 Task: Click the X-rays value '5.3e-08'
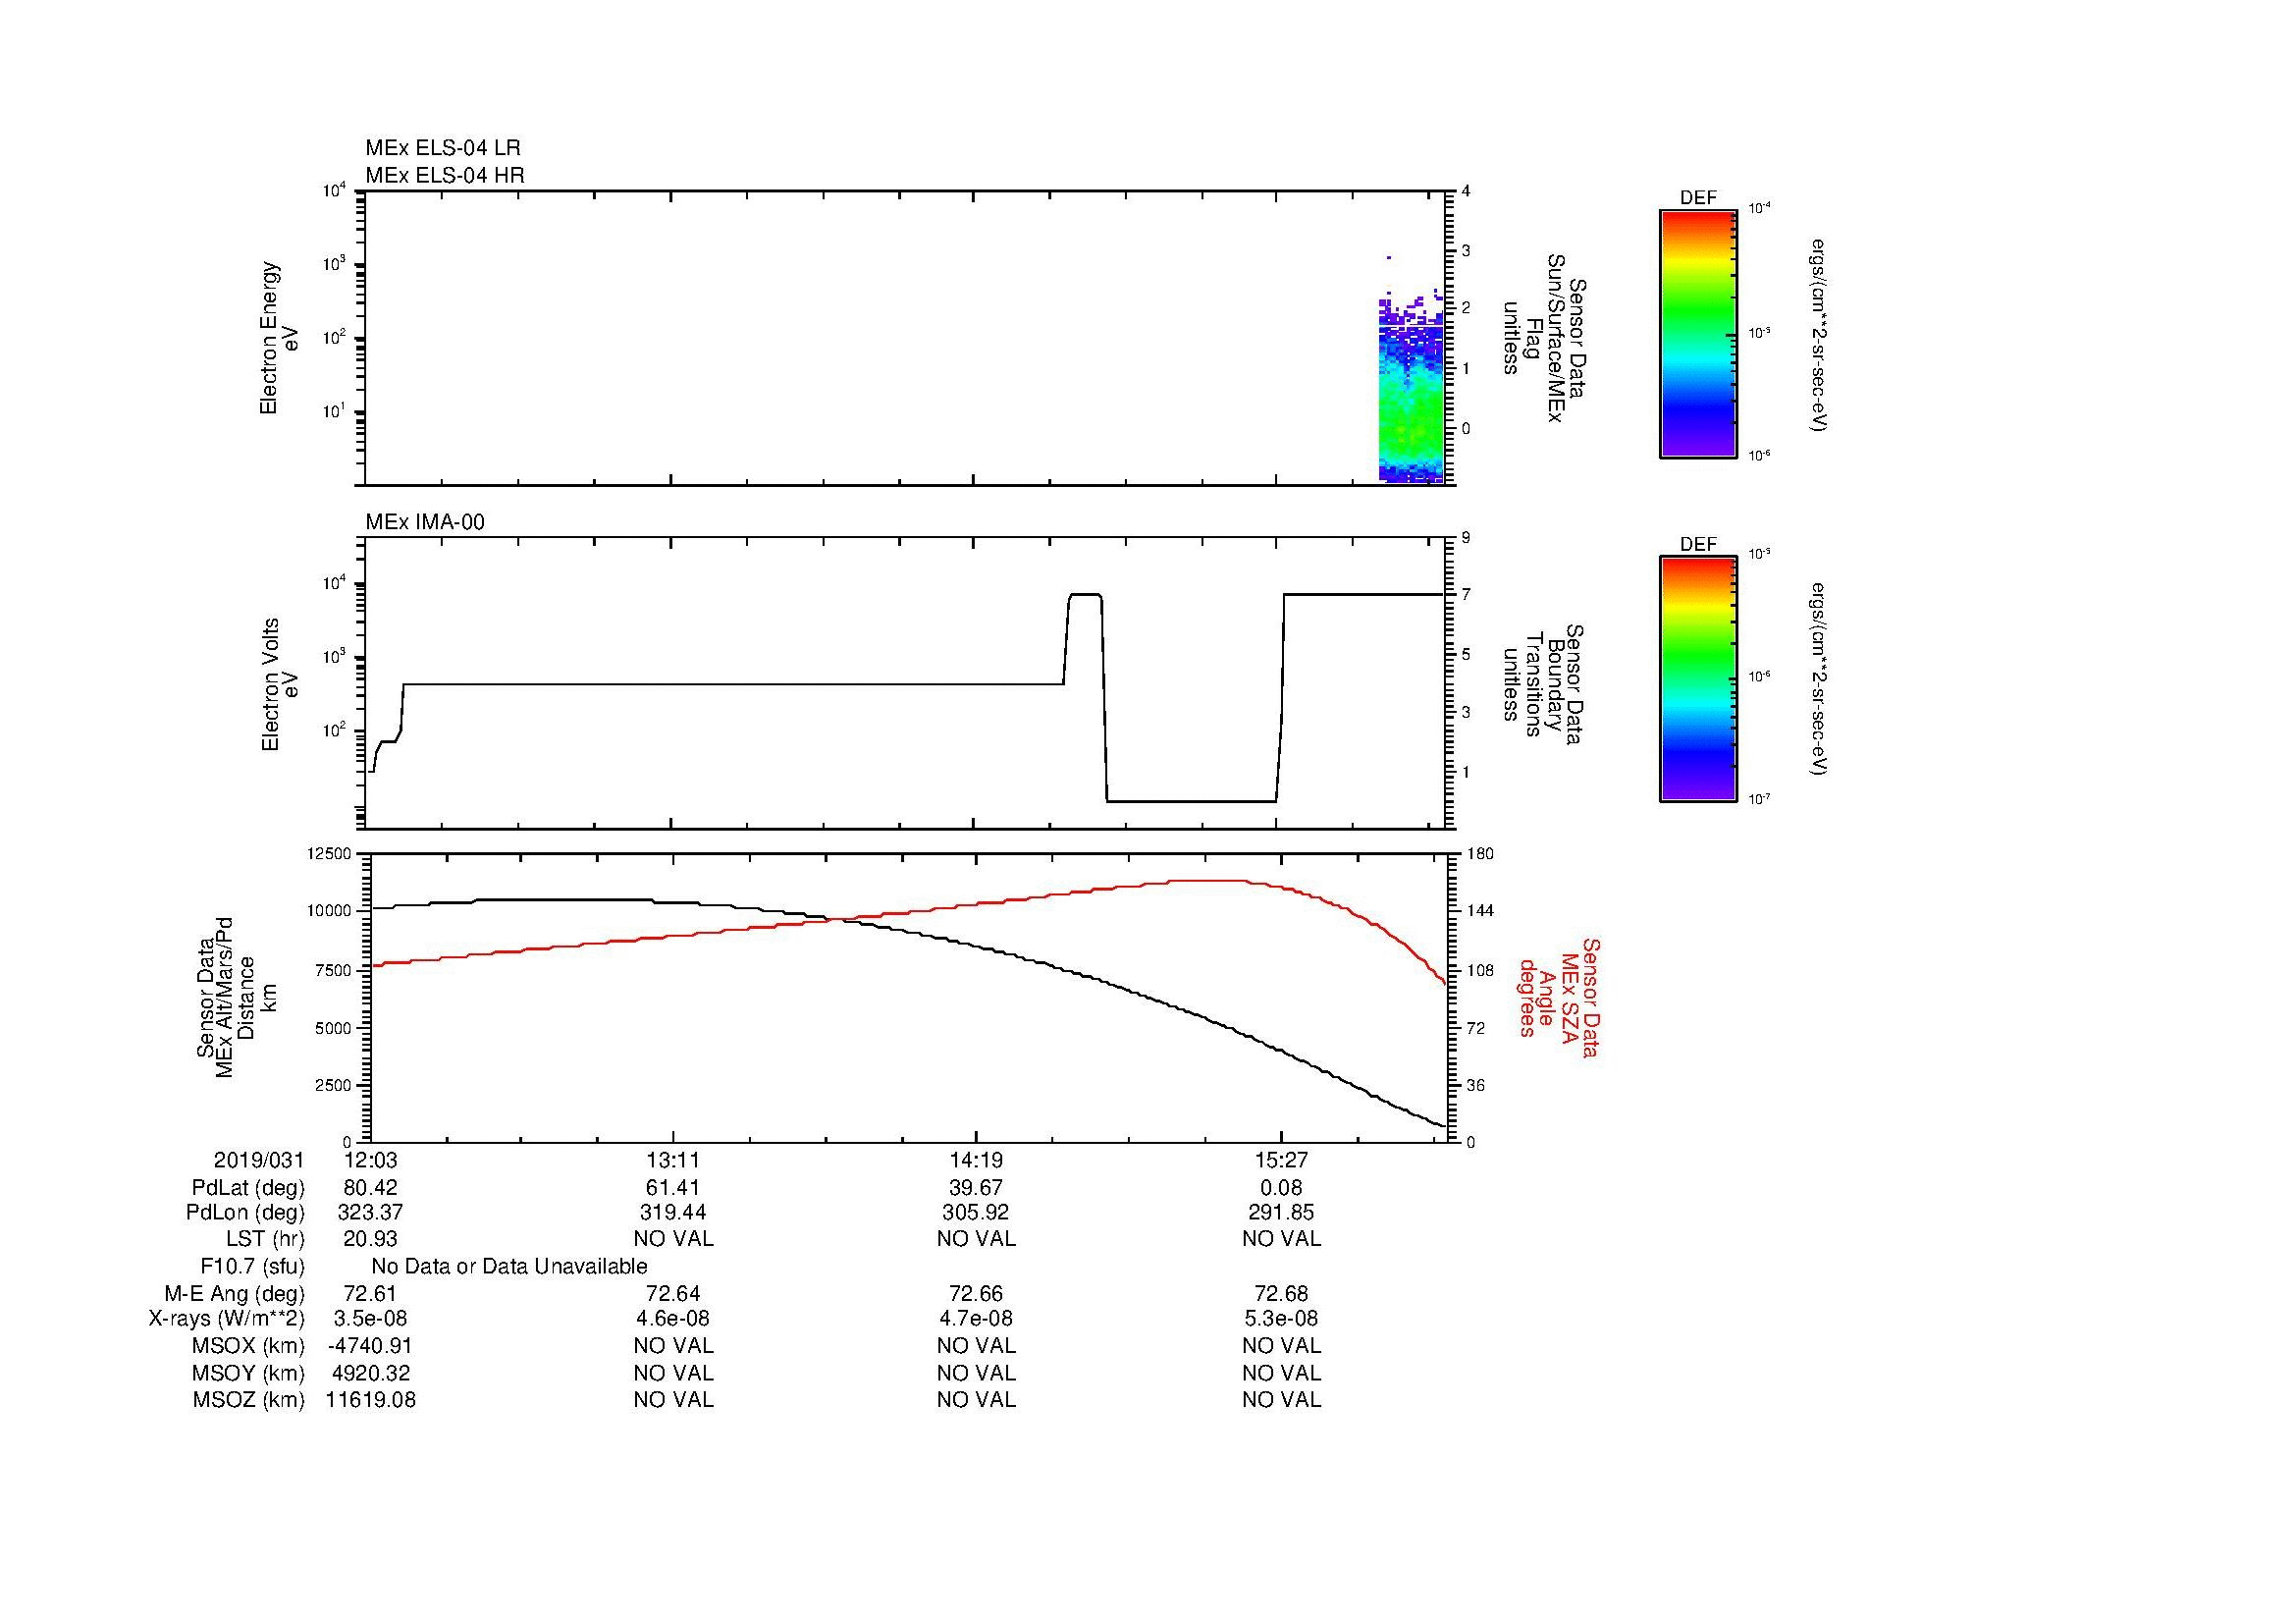(1281, 1319)
